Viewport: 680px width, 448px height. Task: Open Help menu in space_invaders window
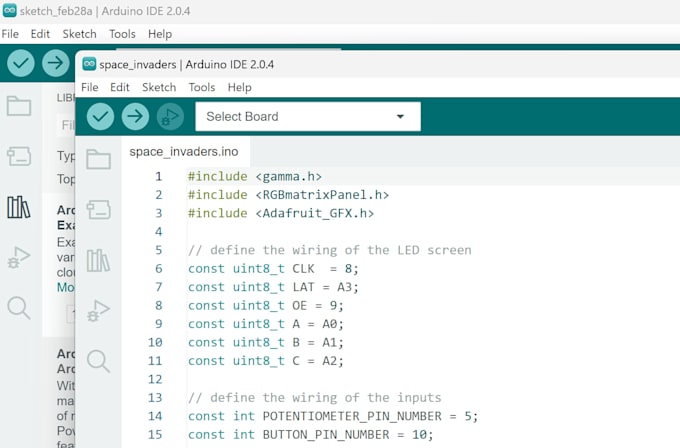[x=239, y=87]
